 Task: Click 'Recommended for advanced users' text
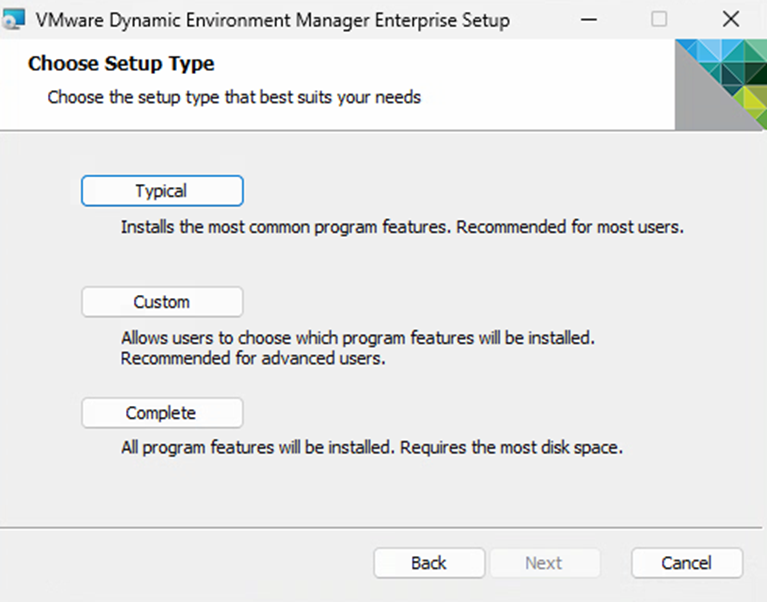252,358
